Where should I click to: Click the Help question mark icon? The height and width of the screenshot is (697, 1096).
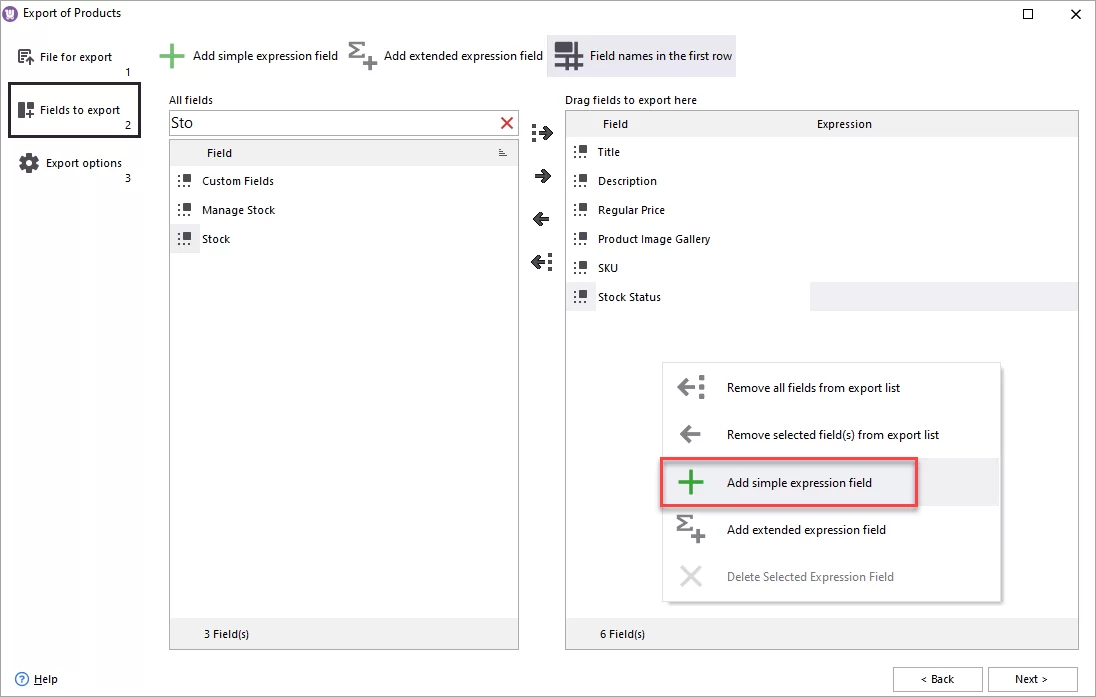coord(22,679)
